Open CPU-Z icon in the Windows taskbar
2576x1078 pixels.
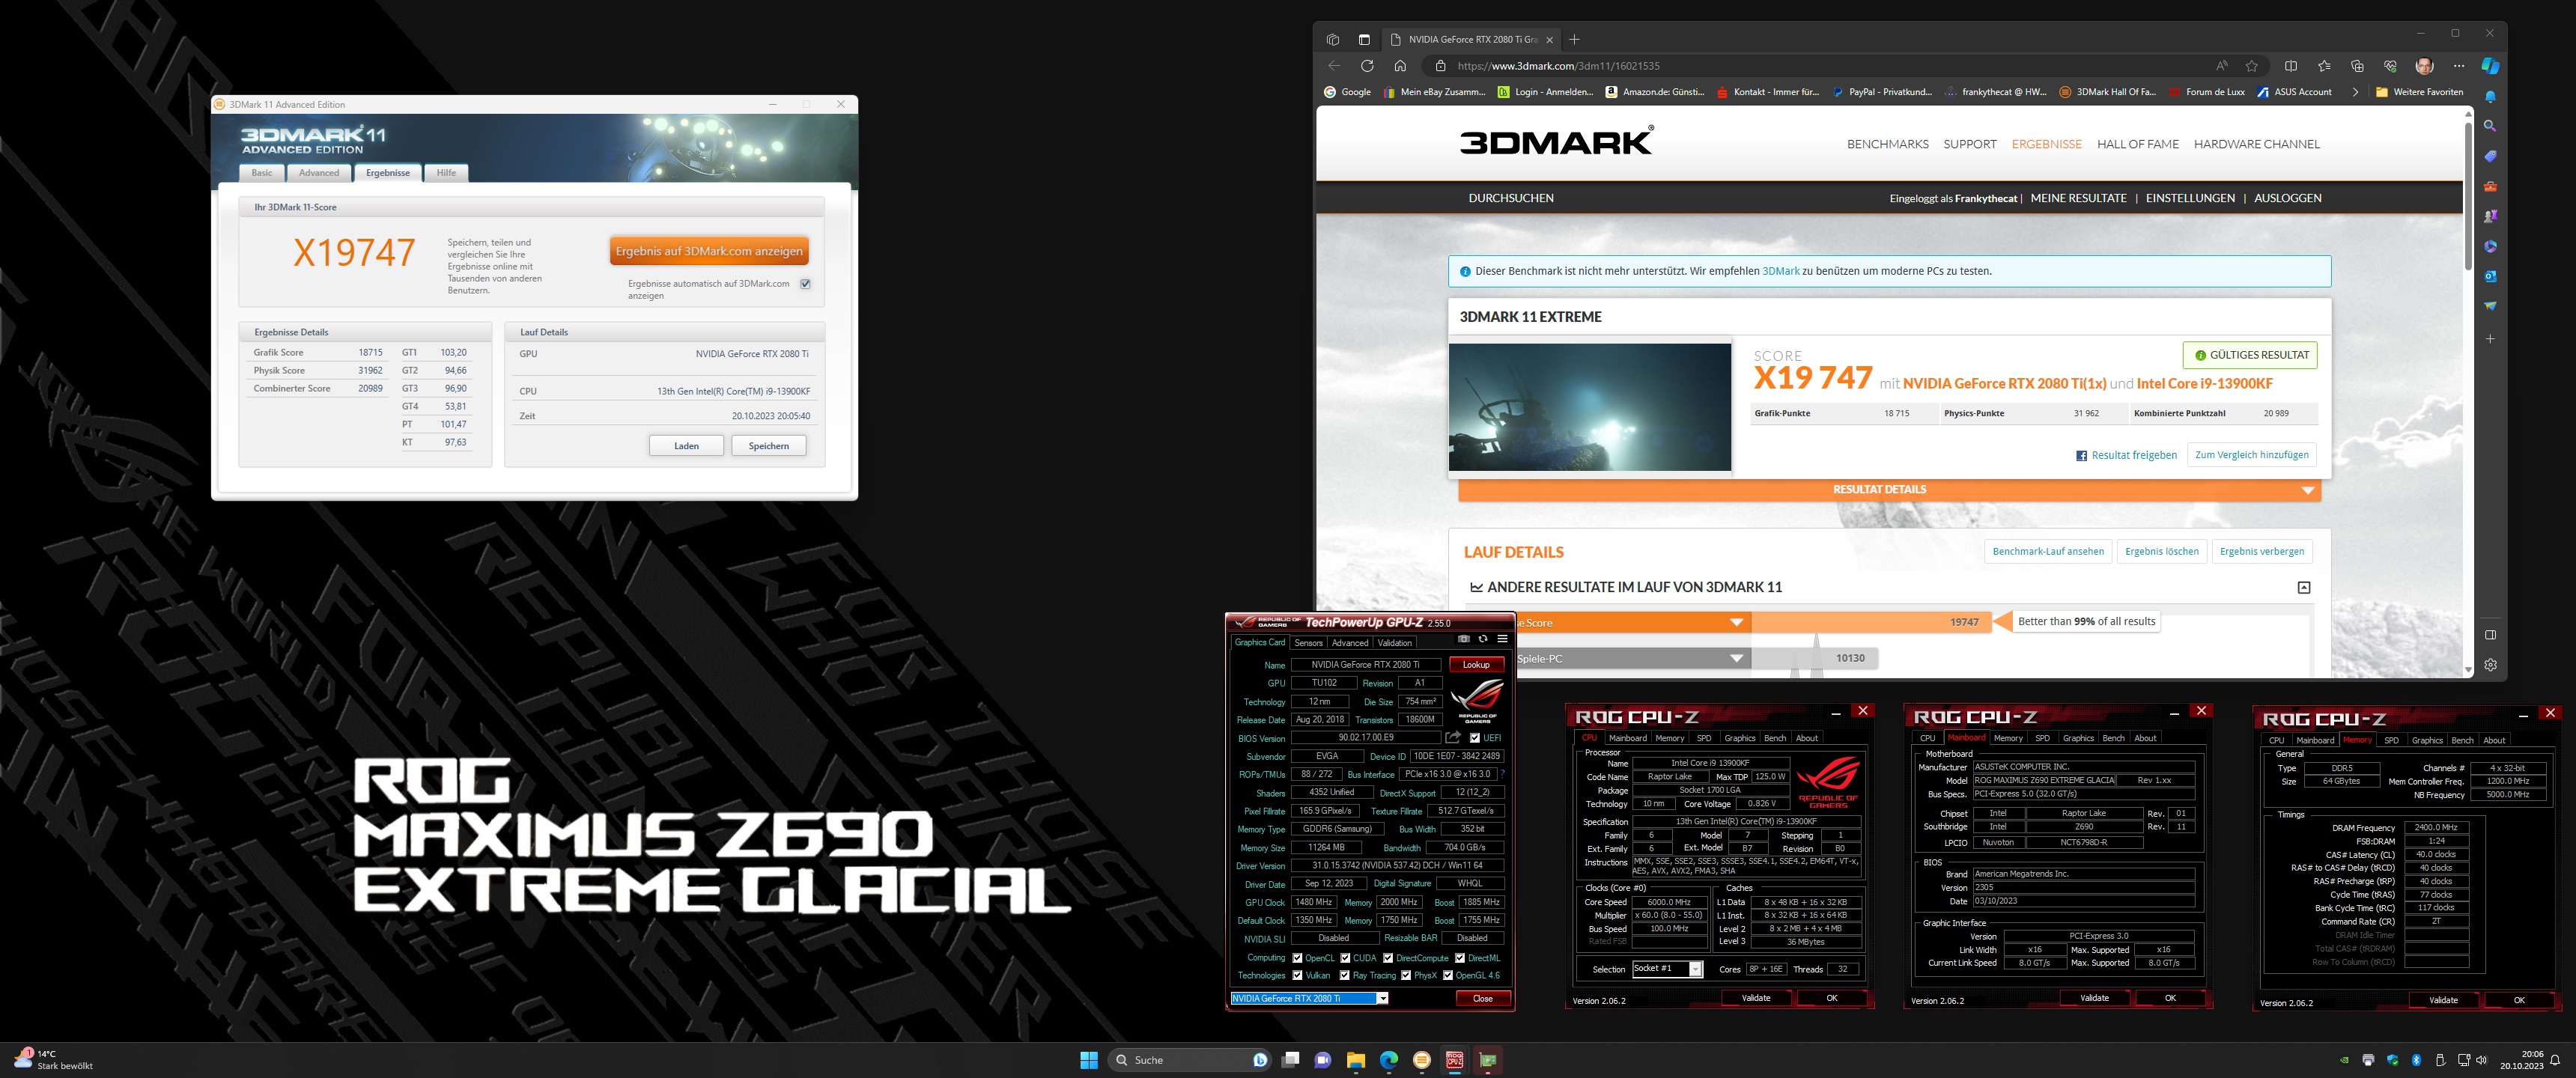1454,1060
